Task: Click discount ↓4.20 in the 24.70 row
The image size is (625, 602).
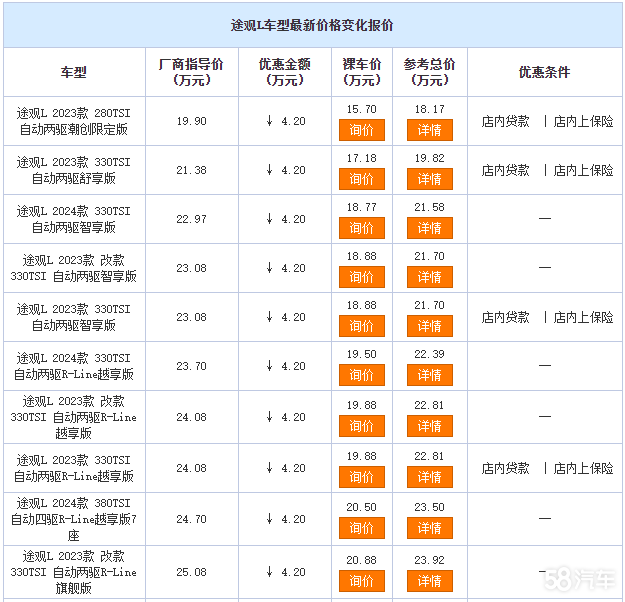Action: pyautogui.click(x=286, y=519)
